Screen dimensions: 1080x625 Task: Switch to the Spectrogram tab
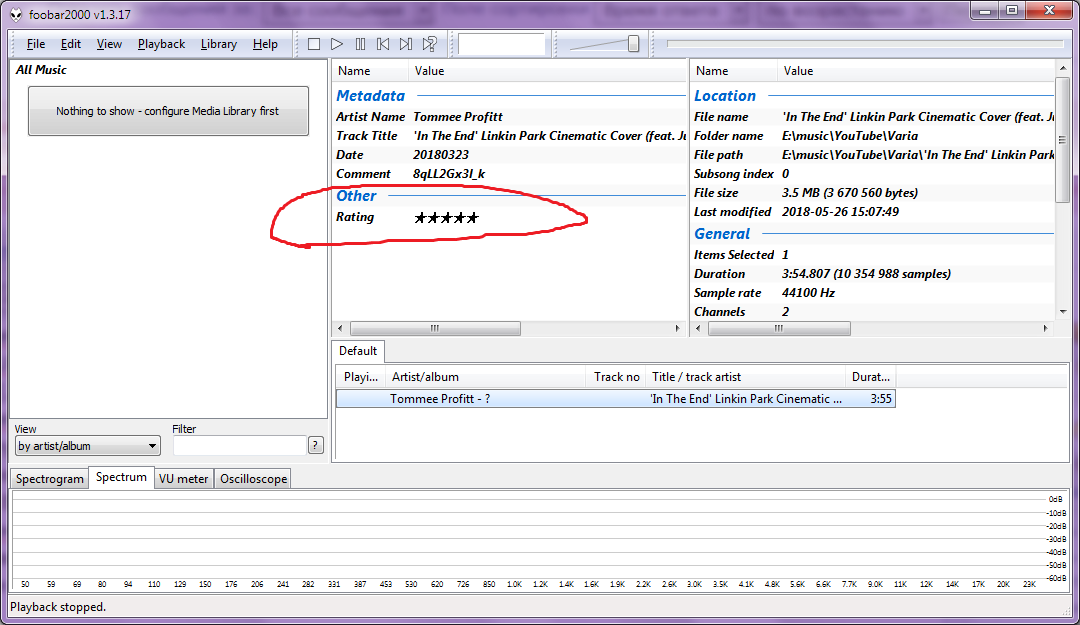click(x=50, y=479)
